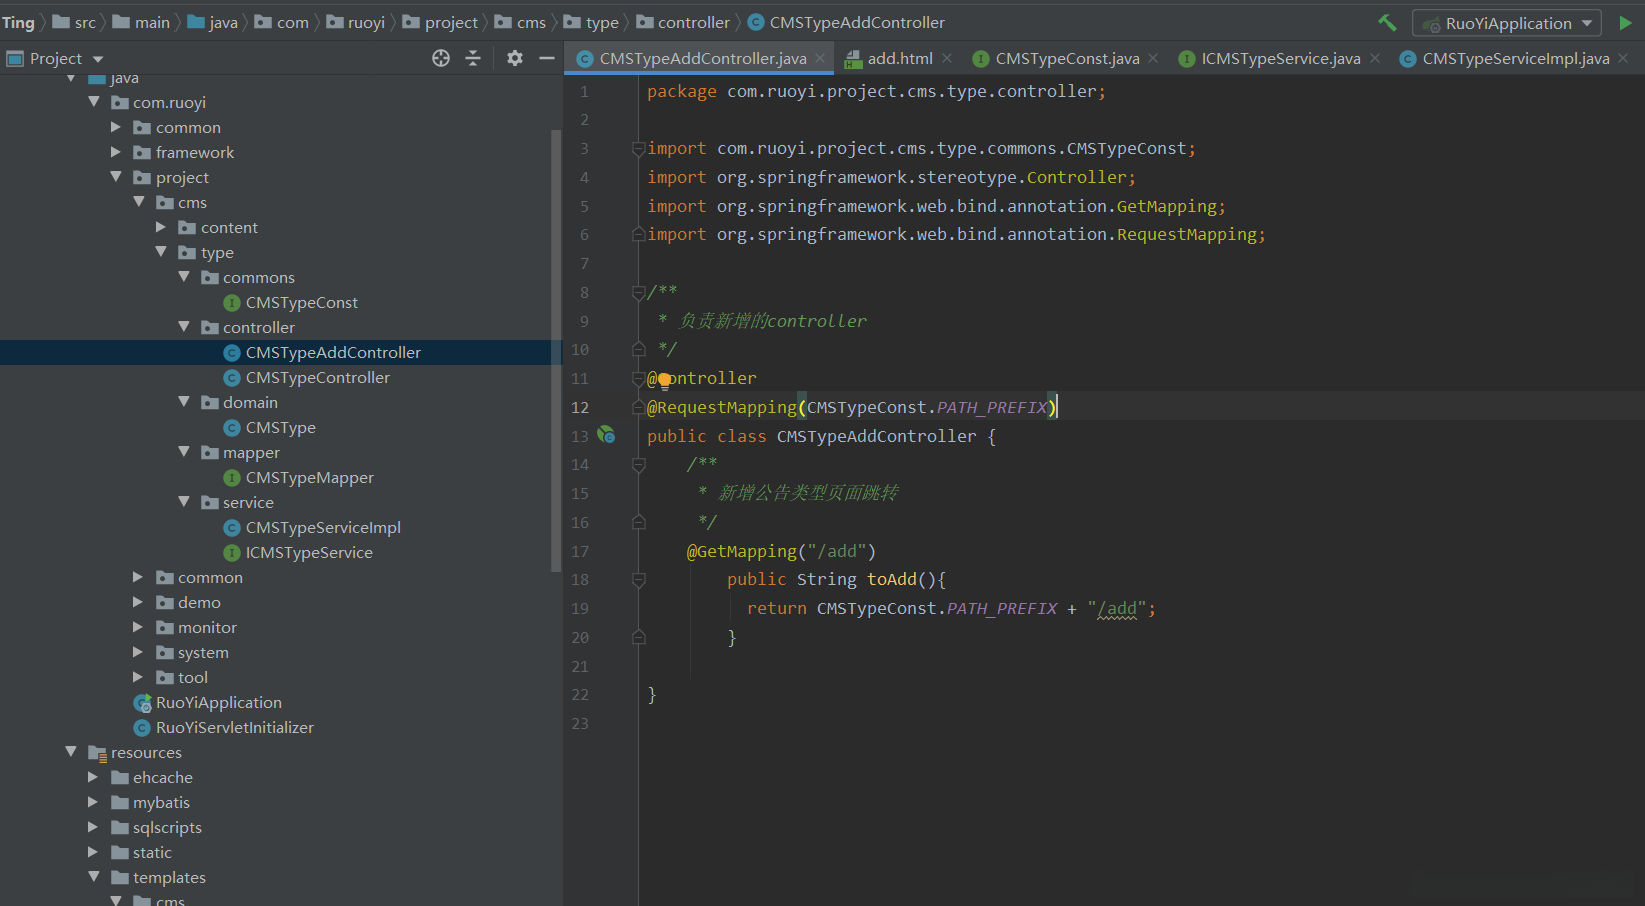Open the RuoYiApplication run configuration dropdown
This screenshot has height=906, width=1645.
point(1507,23)
